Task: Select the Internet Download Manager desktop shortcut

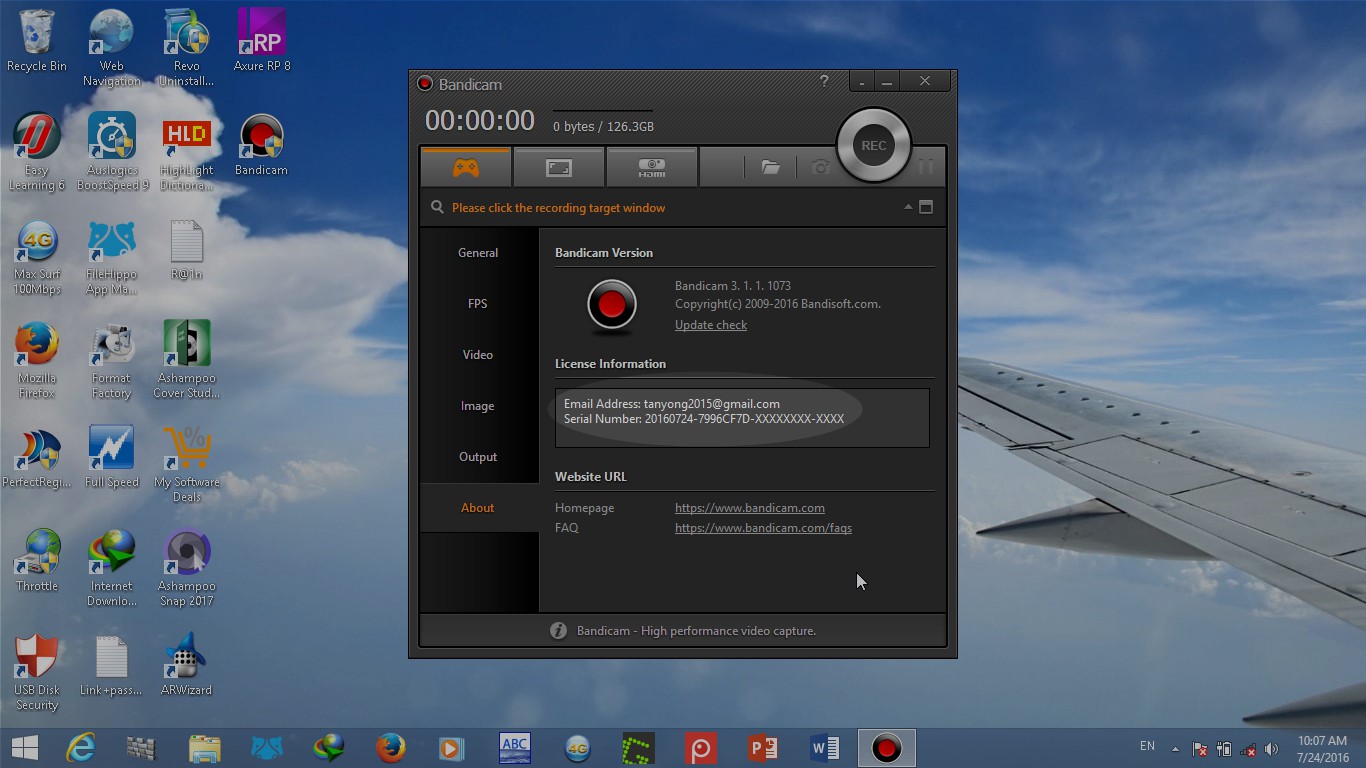Action: pos(111,569)
